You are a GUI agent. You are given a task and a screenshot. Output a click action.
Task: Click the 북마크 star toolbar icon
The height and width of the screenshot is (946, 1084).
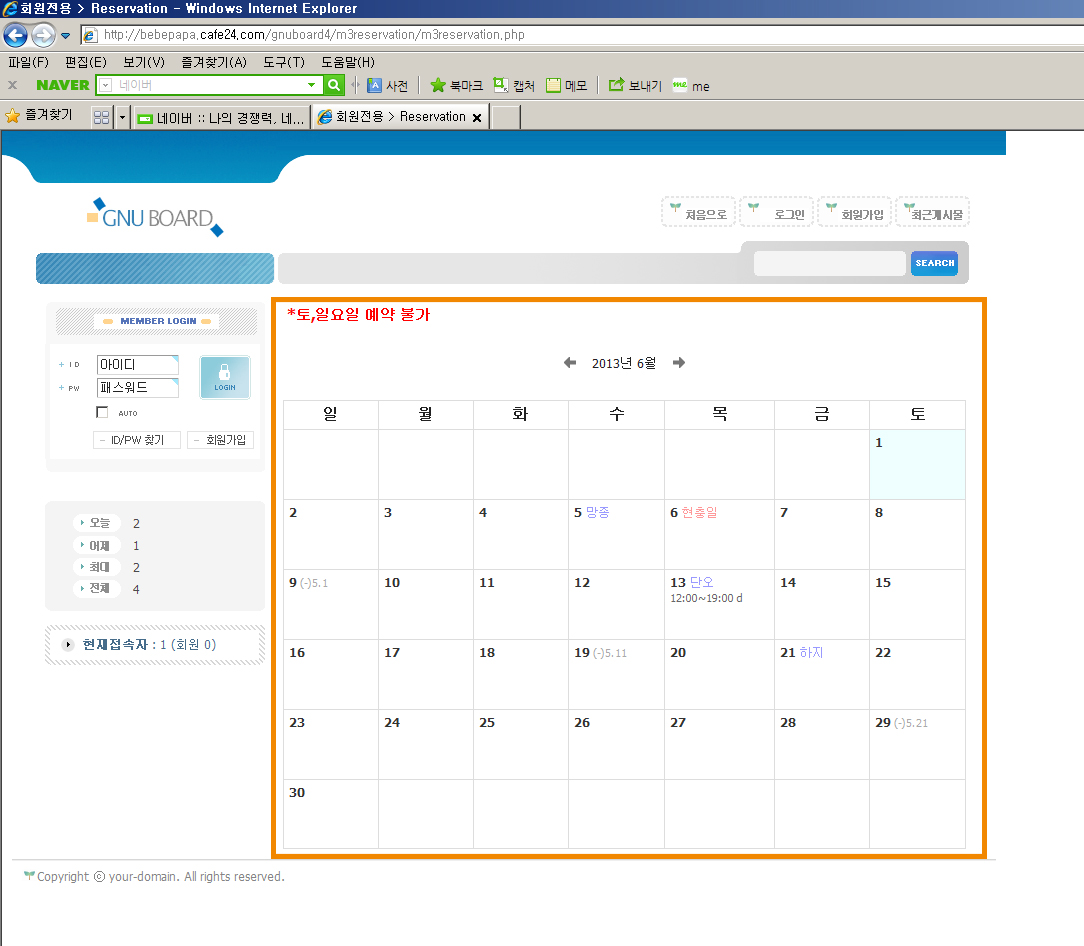pos(456,85)
